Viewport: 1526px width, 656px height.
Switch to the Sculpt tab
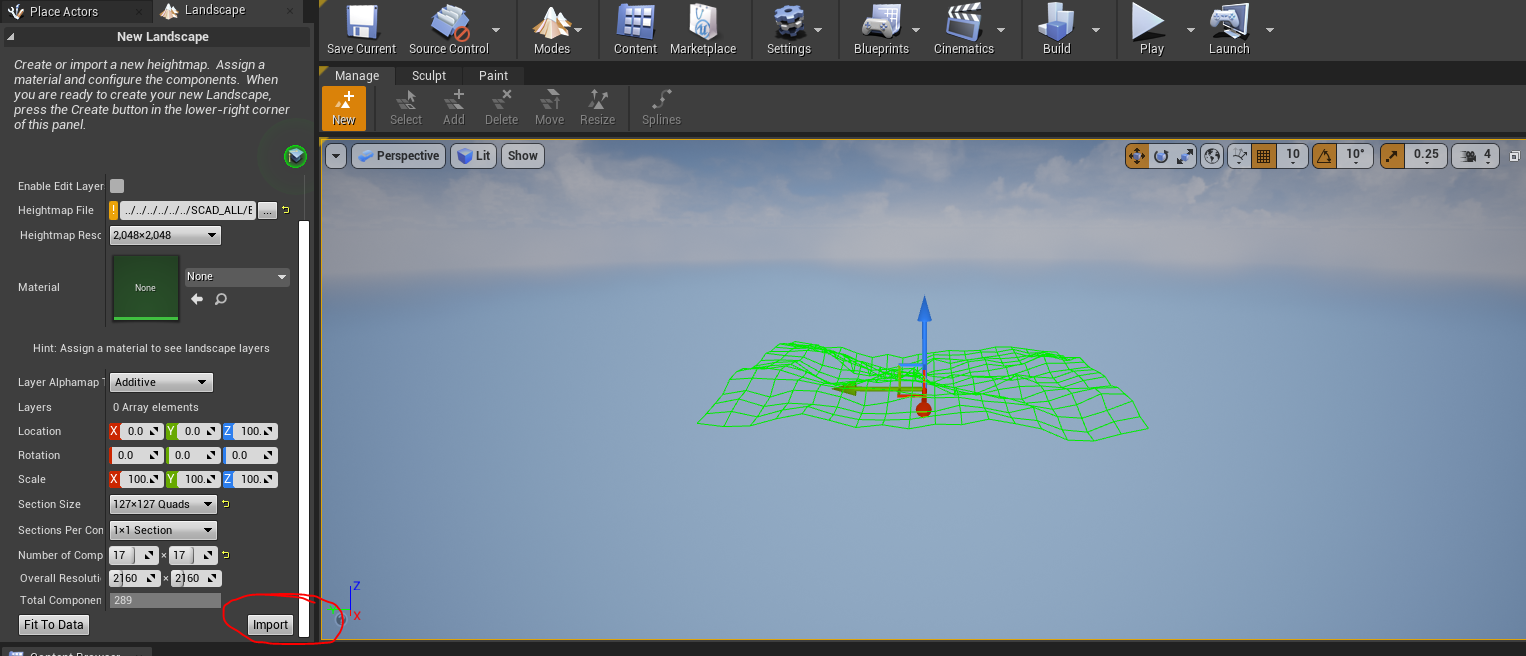(x=429, y=76)
